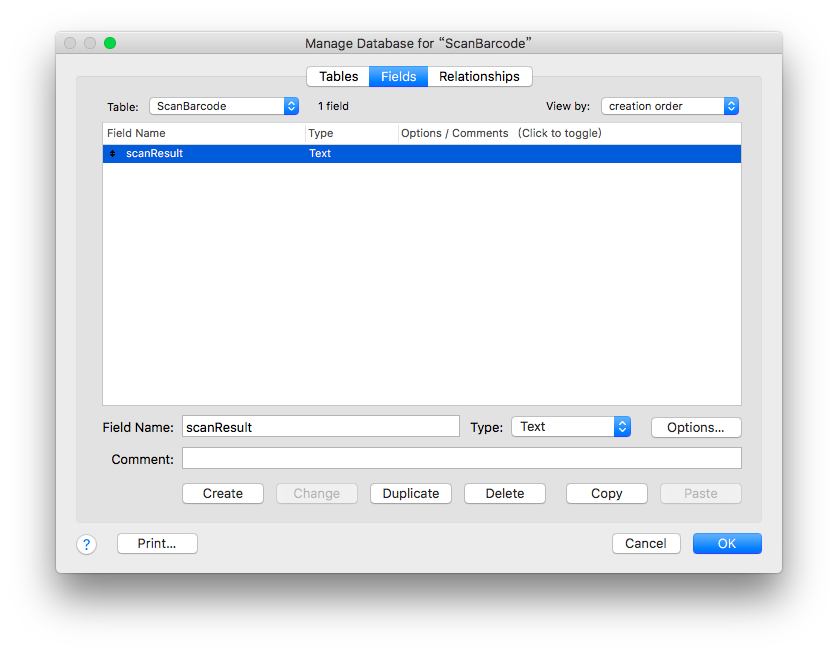Click the Options... button

[696, 427]
